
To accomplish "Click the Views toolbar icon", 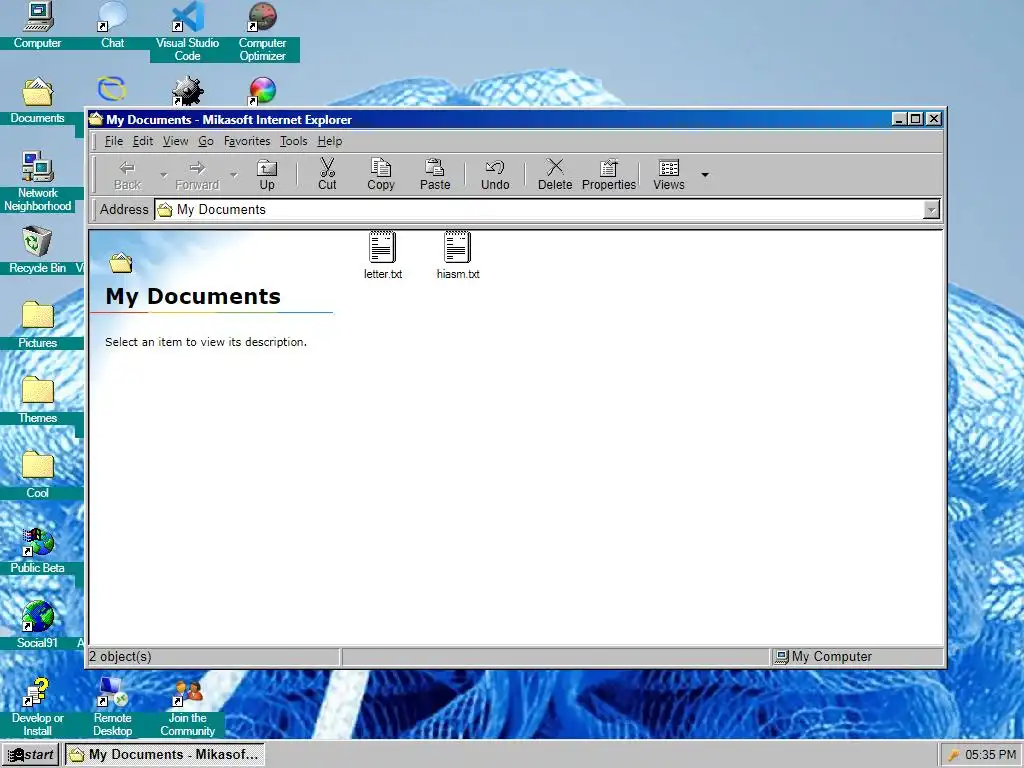I will point(669,168).
